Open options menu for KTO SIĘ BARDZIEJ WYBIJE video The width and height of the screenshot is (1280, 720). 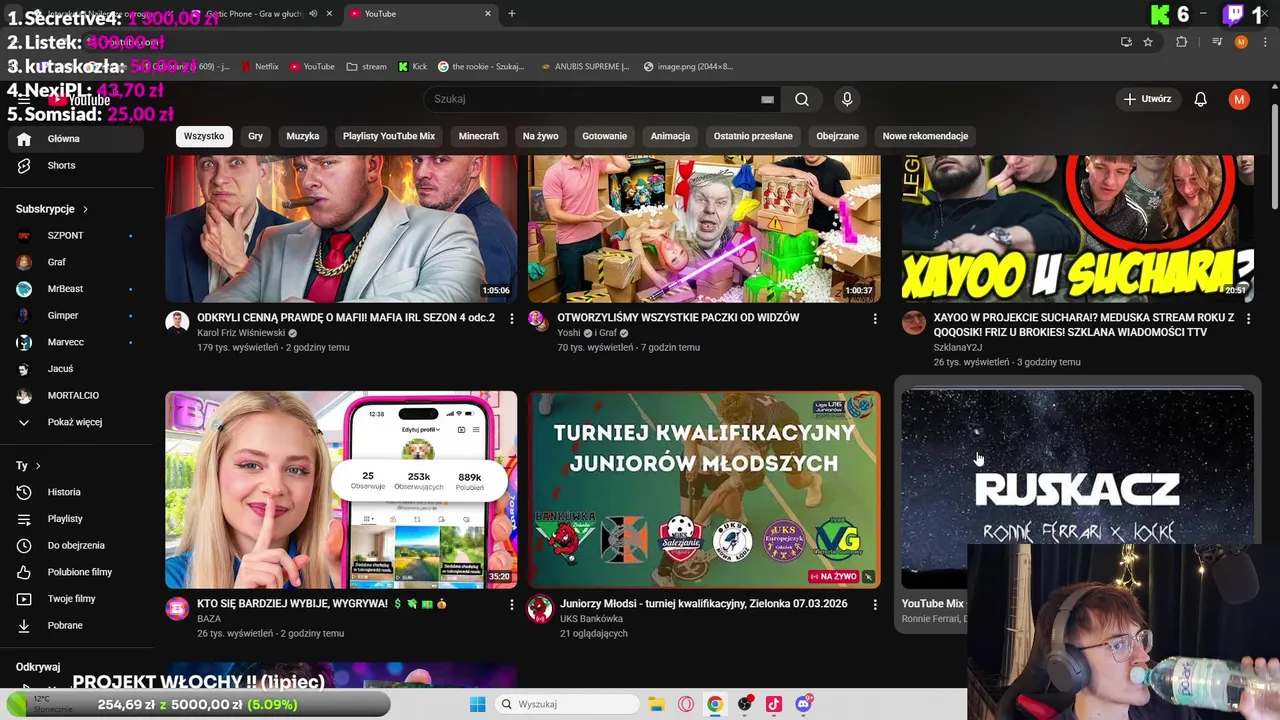click(512, 604)
